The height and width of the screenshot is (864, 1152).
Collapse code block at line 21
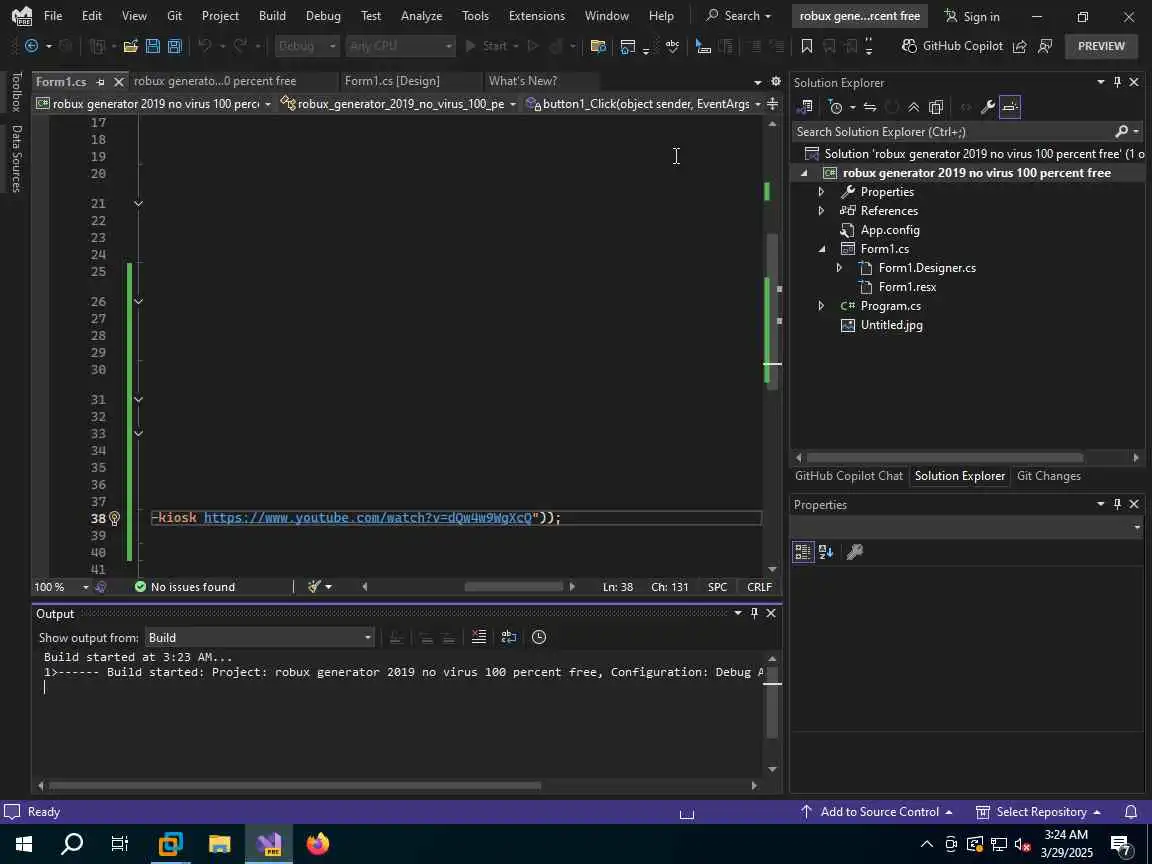(138, 204)
